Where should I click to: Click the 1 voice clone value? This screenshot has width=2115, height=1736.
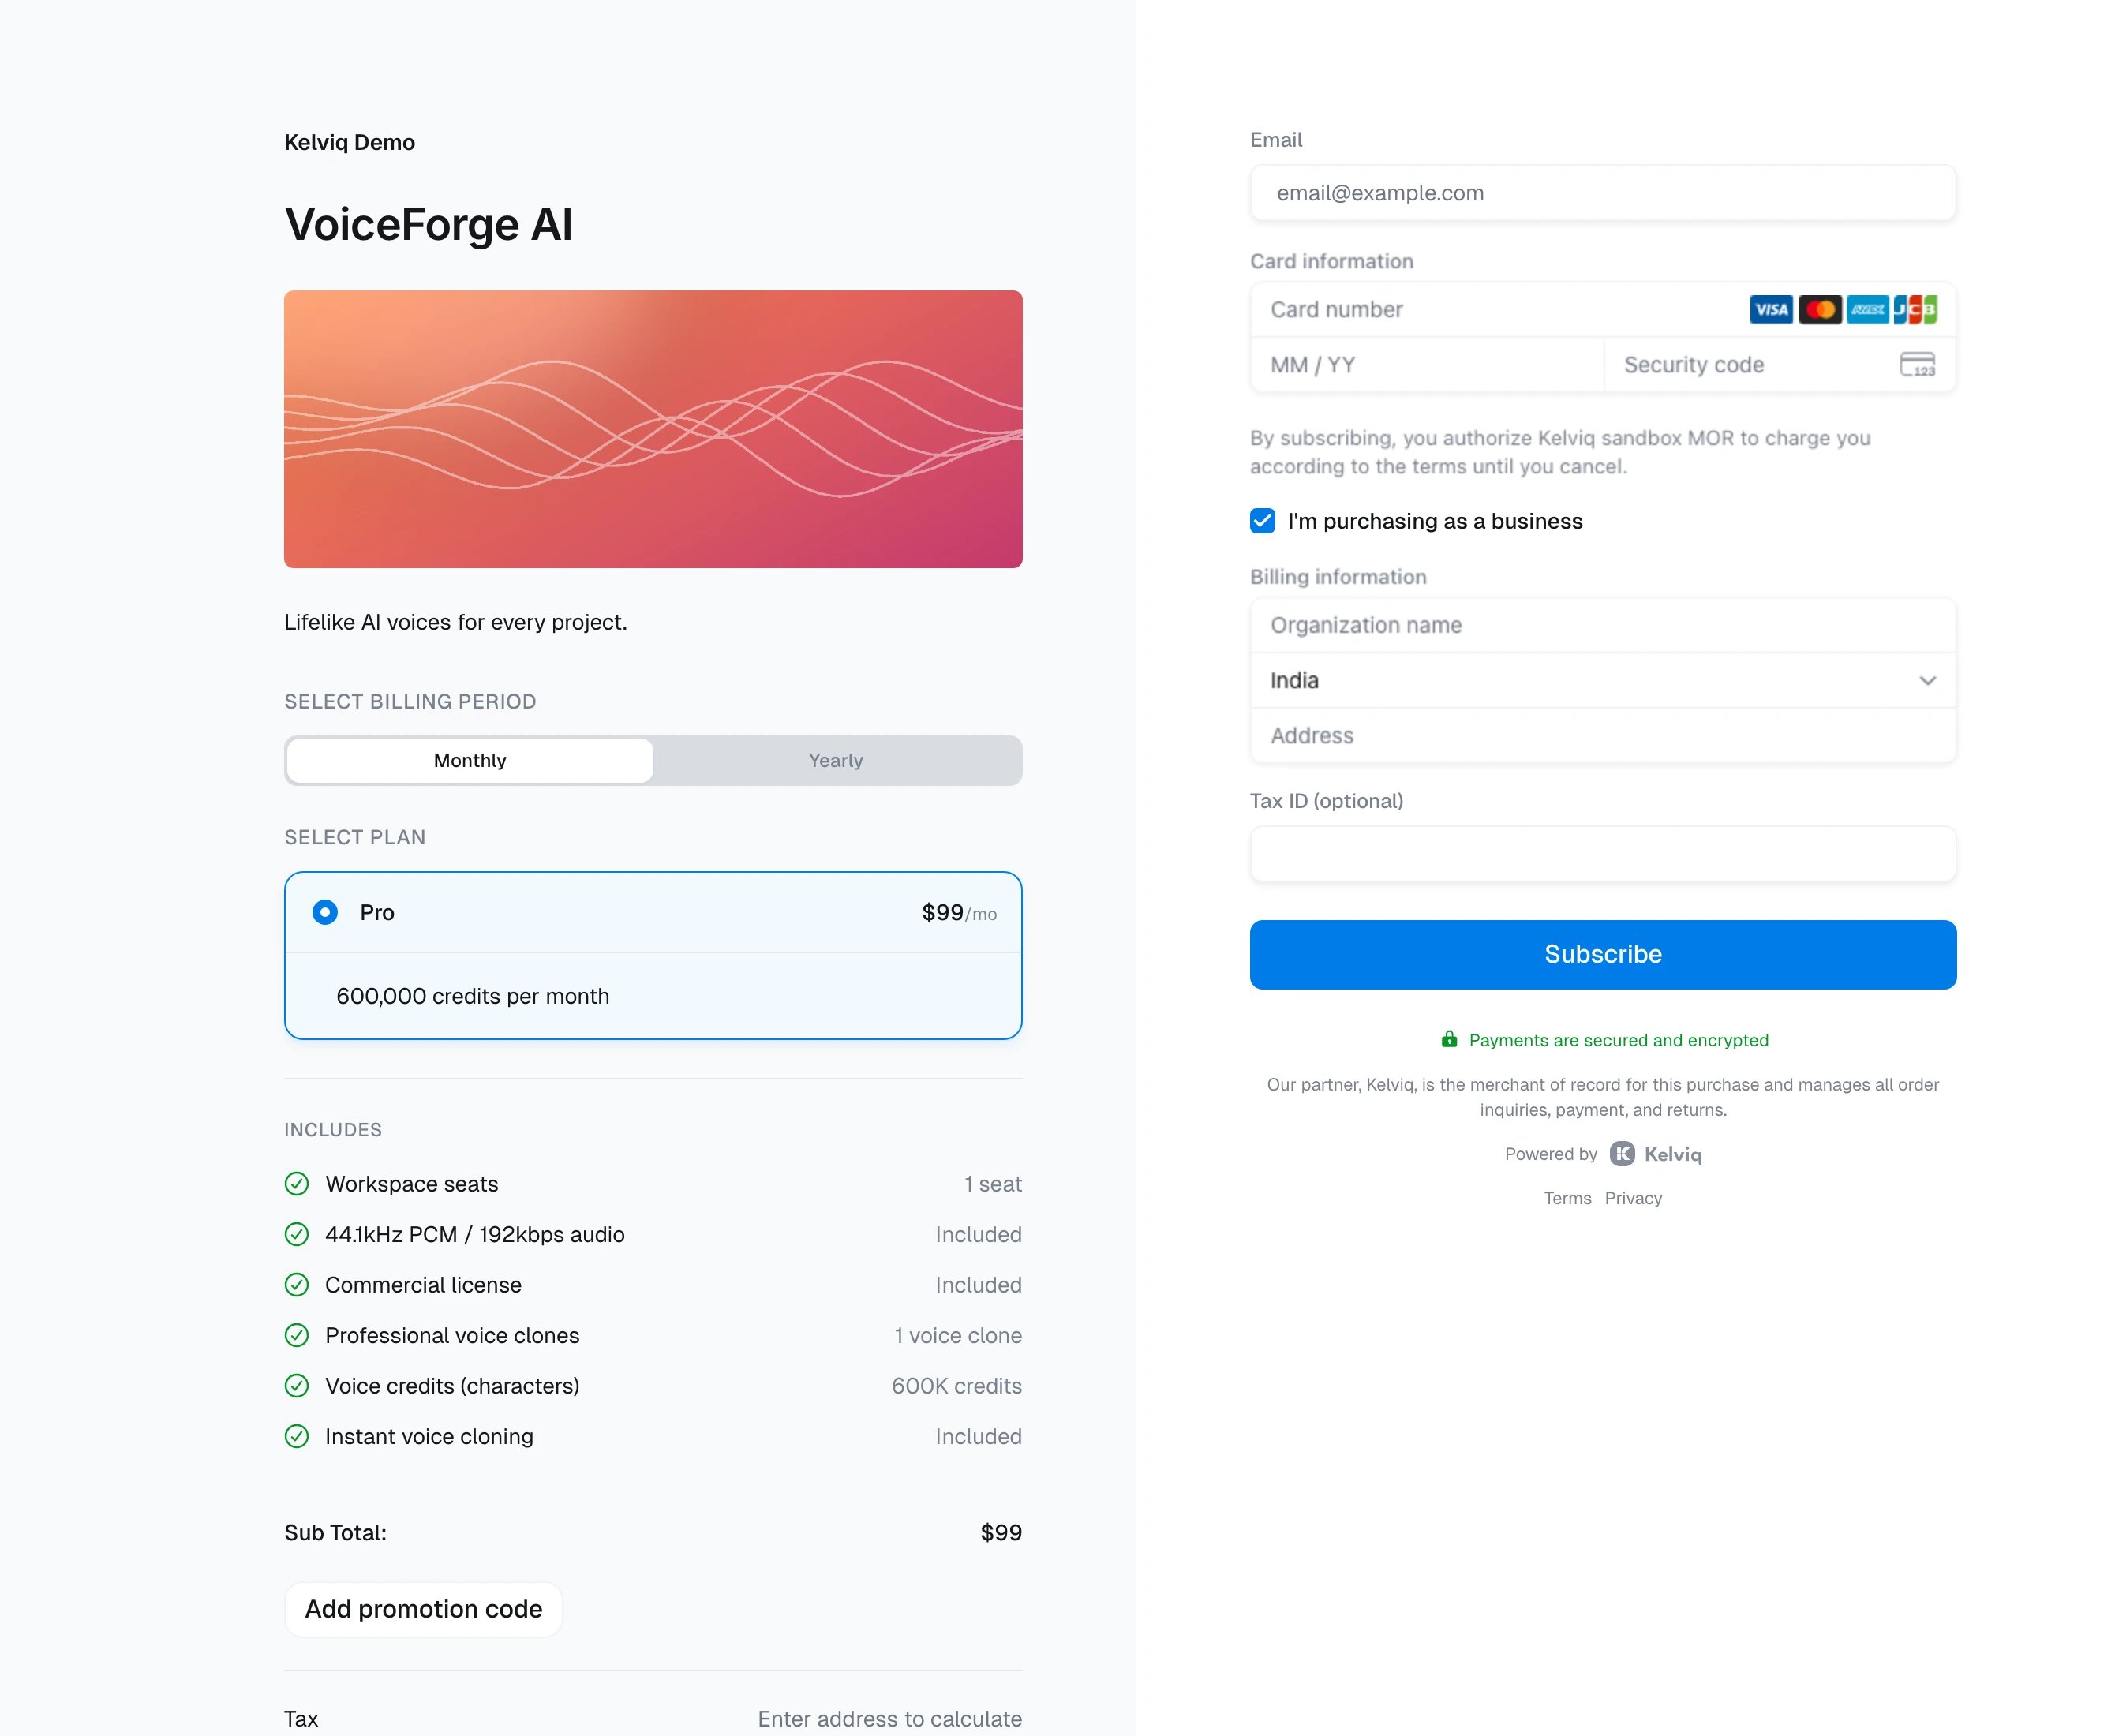tap(958, 1335)
